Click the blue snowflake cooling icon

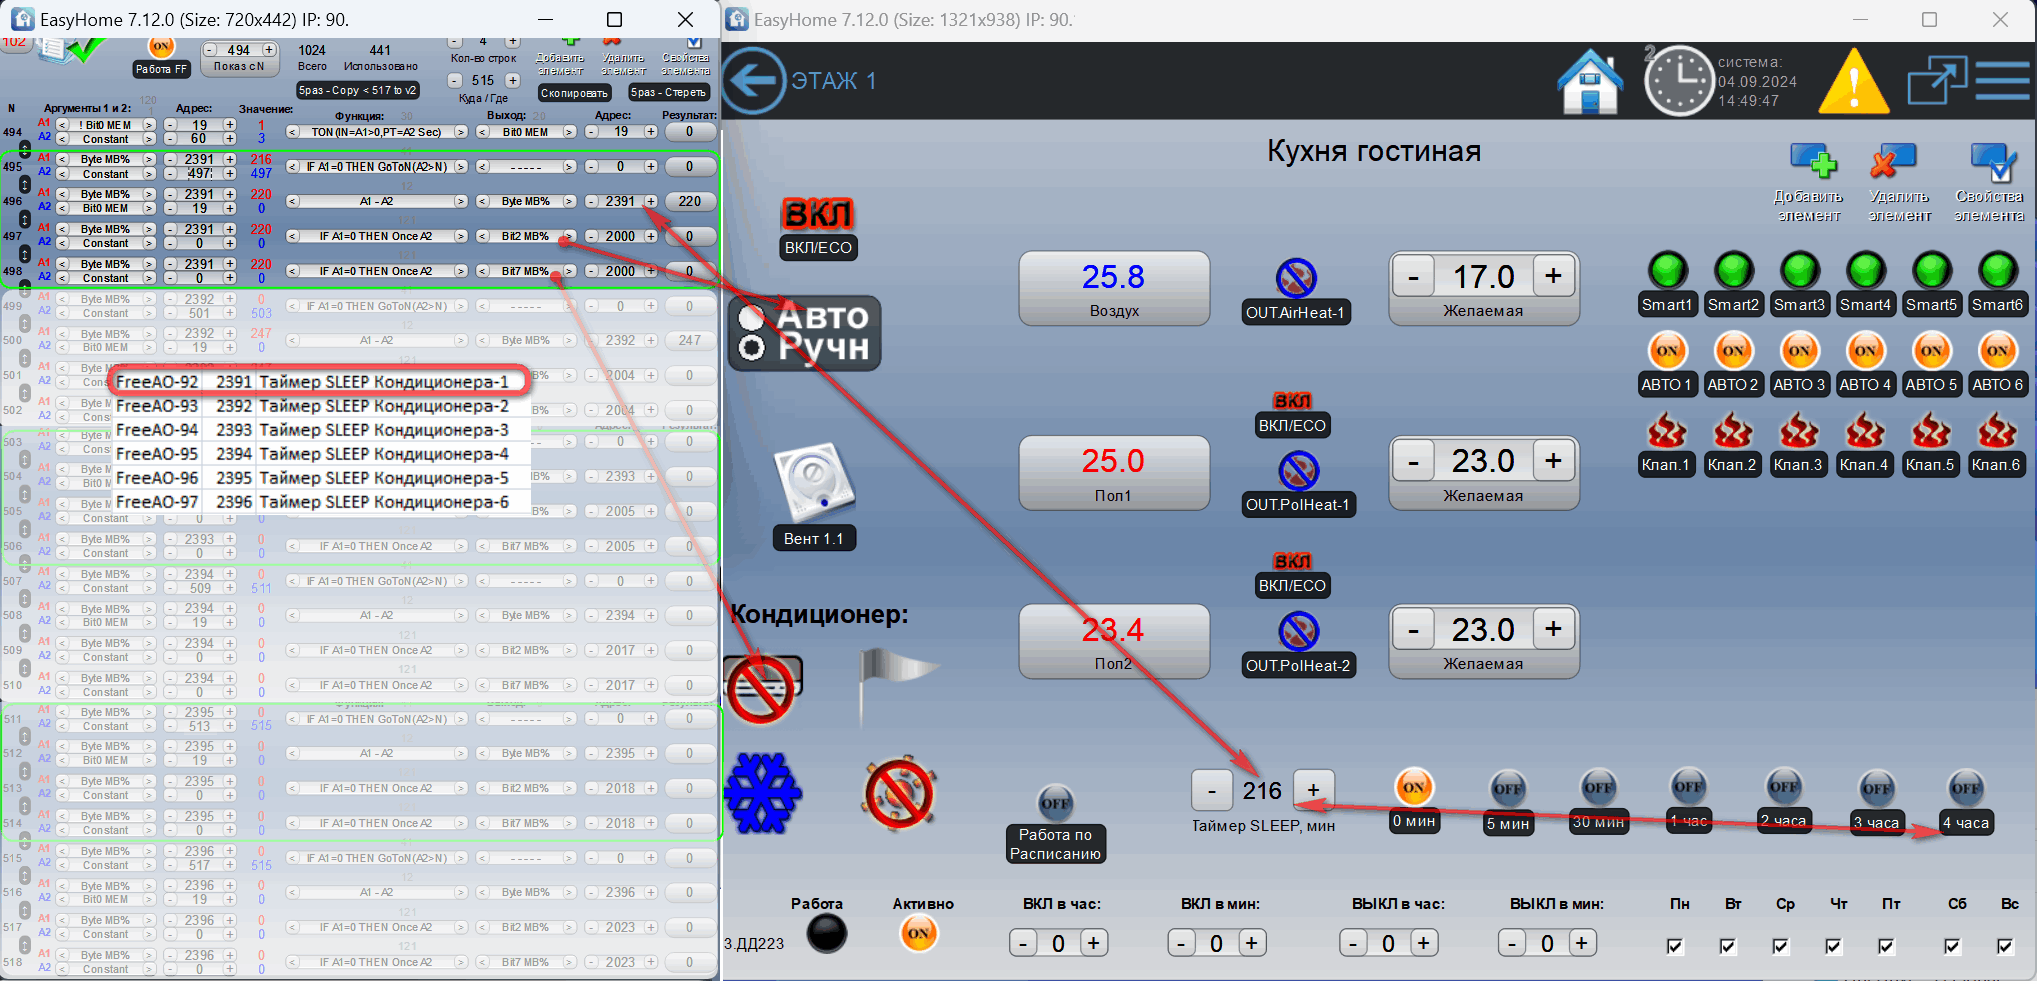pos(763,793)
